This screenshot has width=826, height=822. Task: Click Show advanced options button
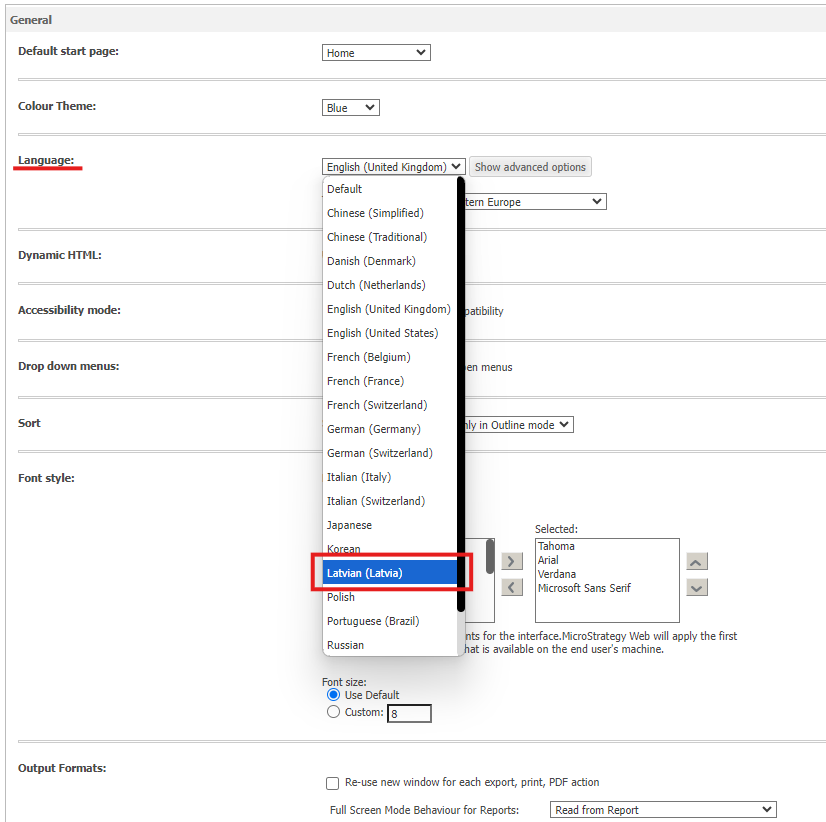[530, 167]
